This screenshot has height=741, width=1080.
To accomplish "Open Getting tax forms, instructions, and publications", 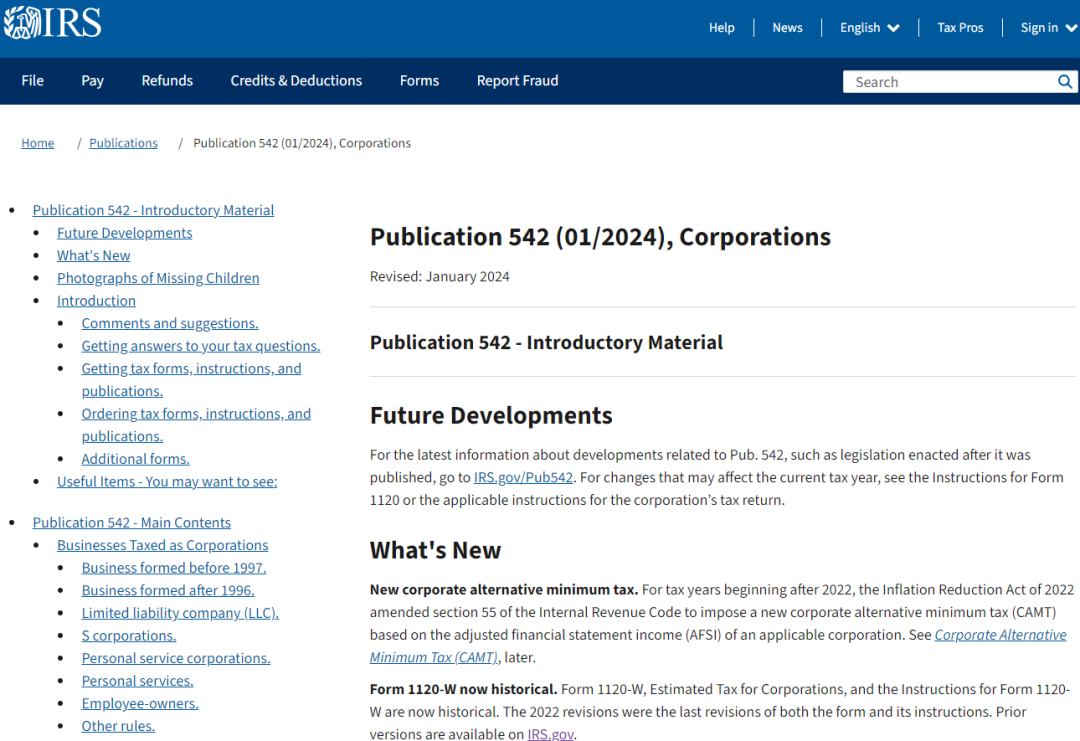I will (191, 379).
